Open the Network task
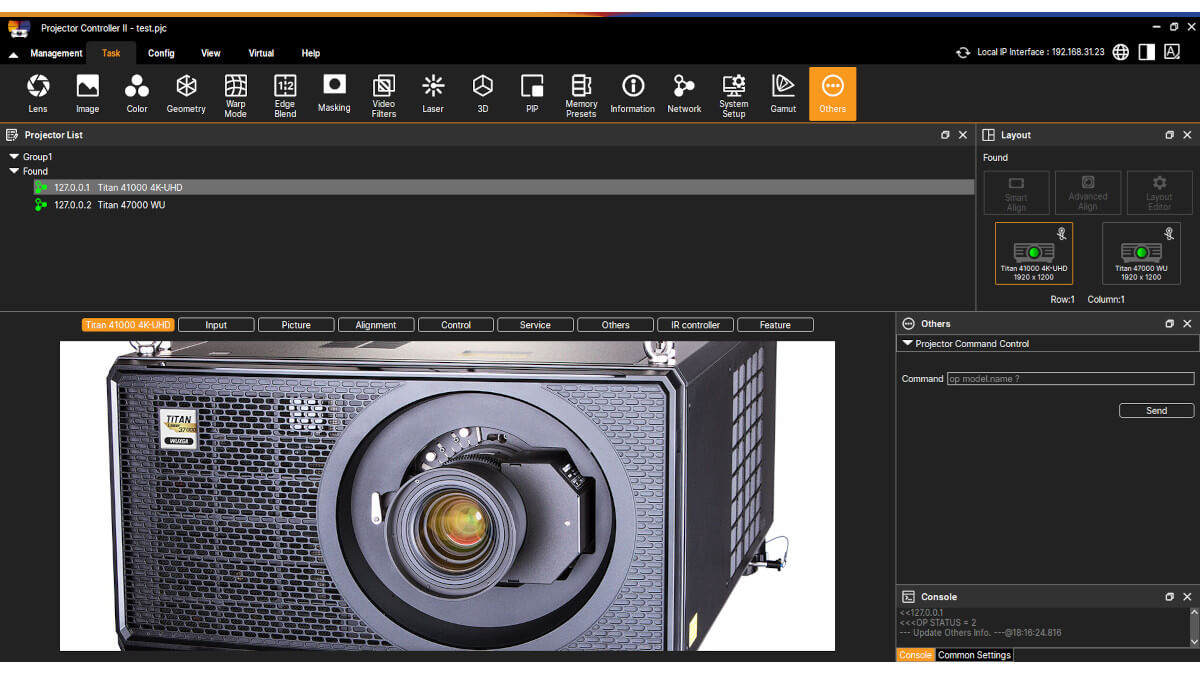 (684, 94)
